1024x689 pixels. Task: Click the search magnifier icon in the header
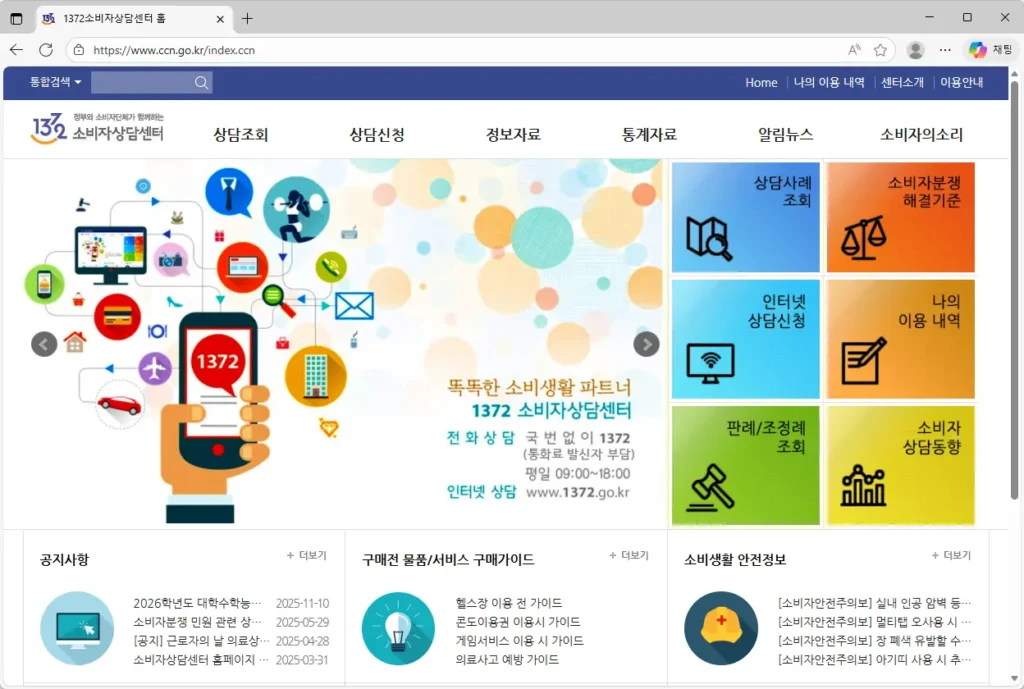[200, 82]
